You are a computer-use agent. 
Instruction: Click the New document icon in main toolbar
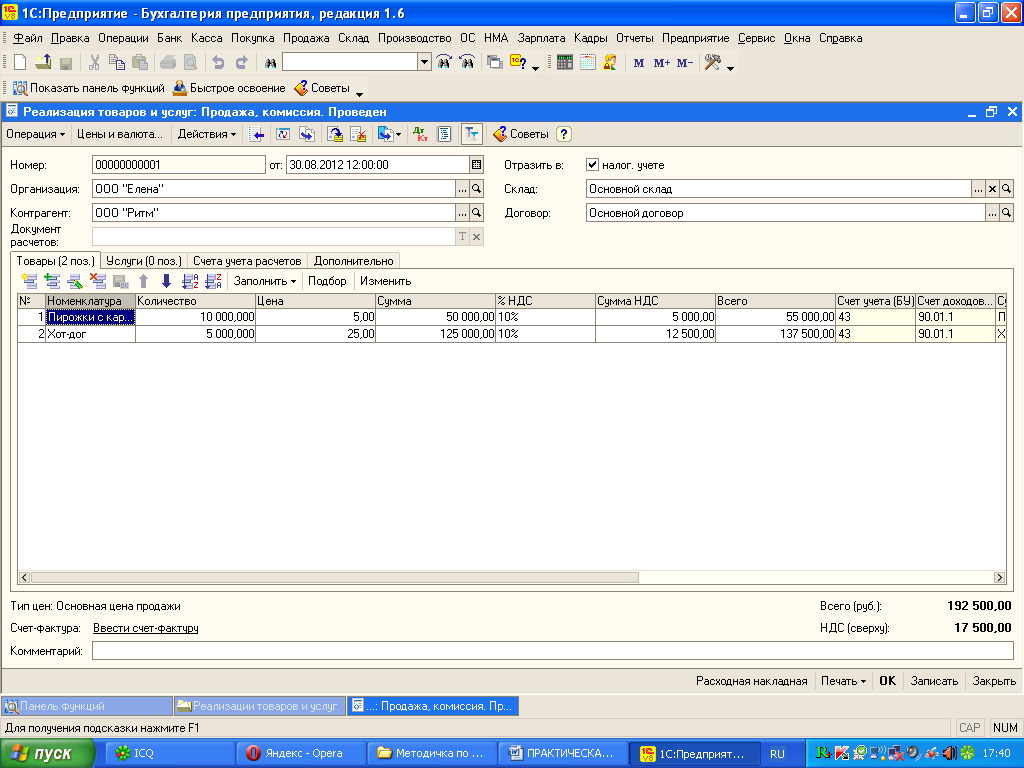[20, 63]
